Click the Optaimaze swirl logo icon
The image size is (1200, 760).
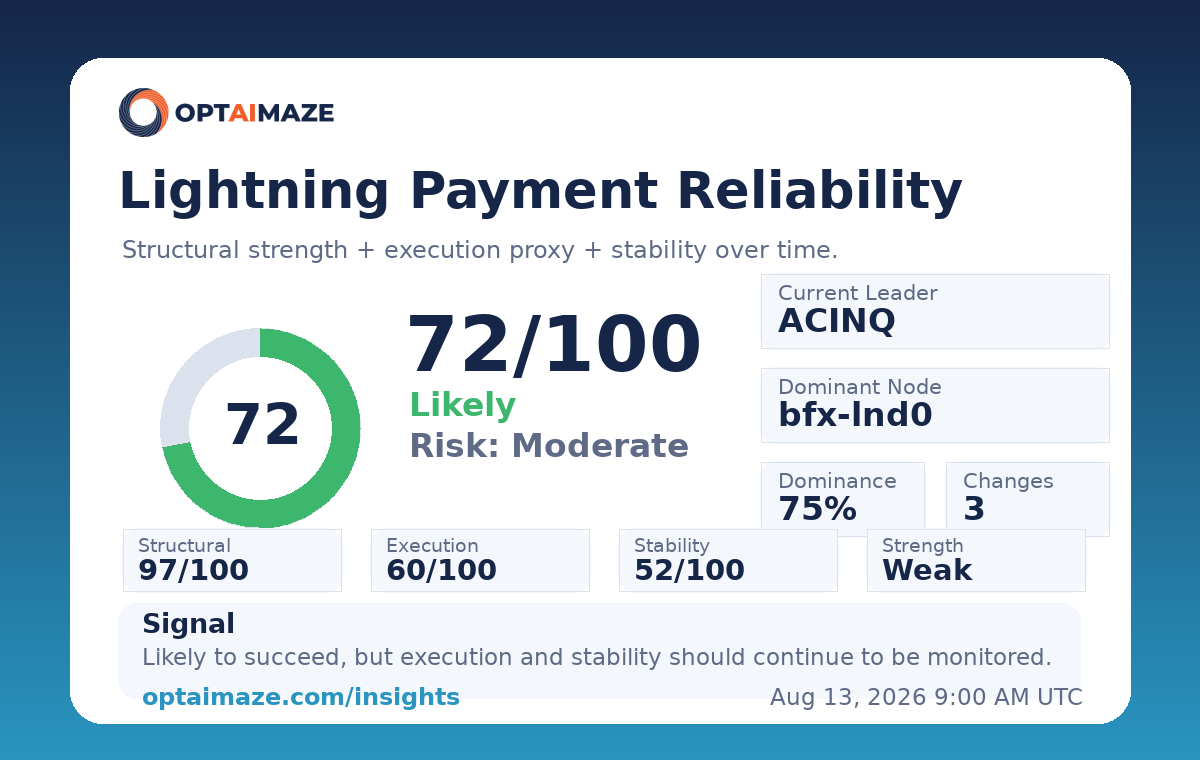tap(144, 112)
